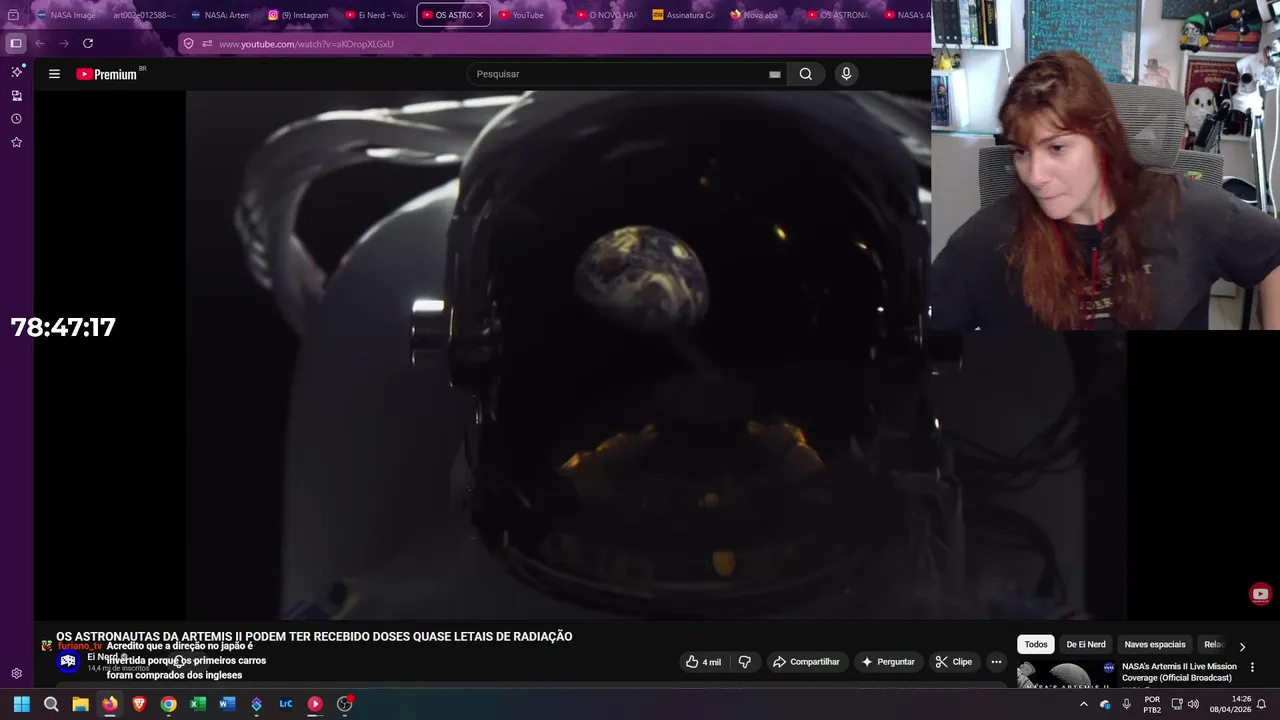The image size is (1280, 720).
Task: Open more actions three-dot menu beside Clipe
Action: [996, 662]
